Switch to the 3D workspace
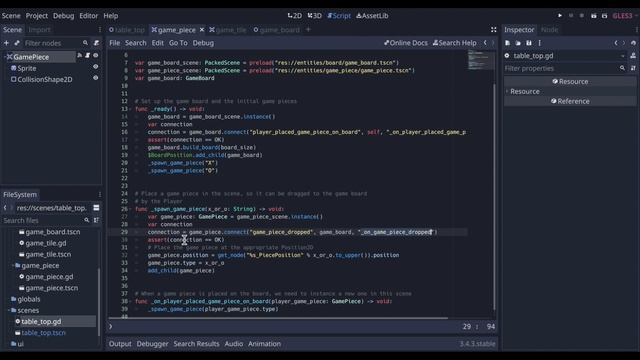640x360 pixels. tap(315, 16)
